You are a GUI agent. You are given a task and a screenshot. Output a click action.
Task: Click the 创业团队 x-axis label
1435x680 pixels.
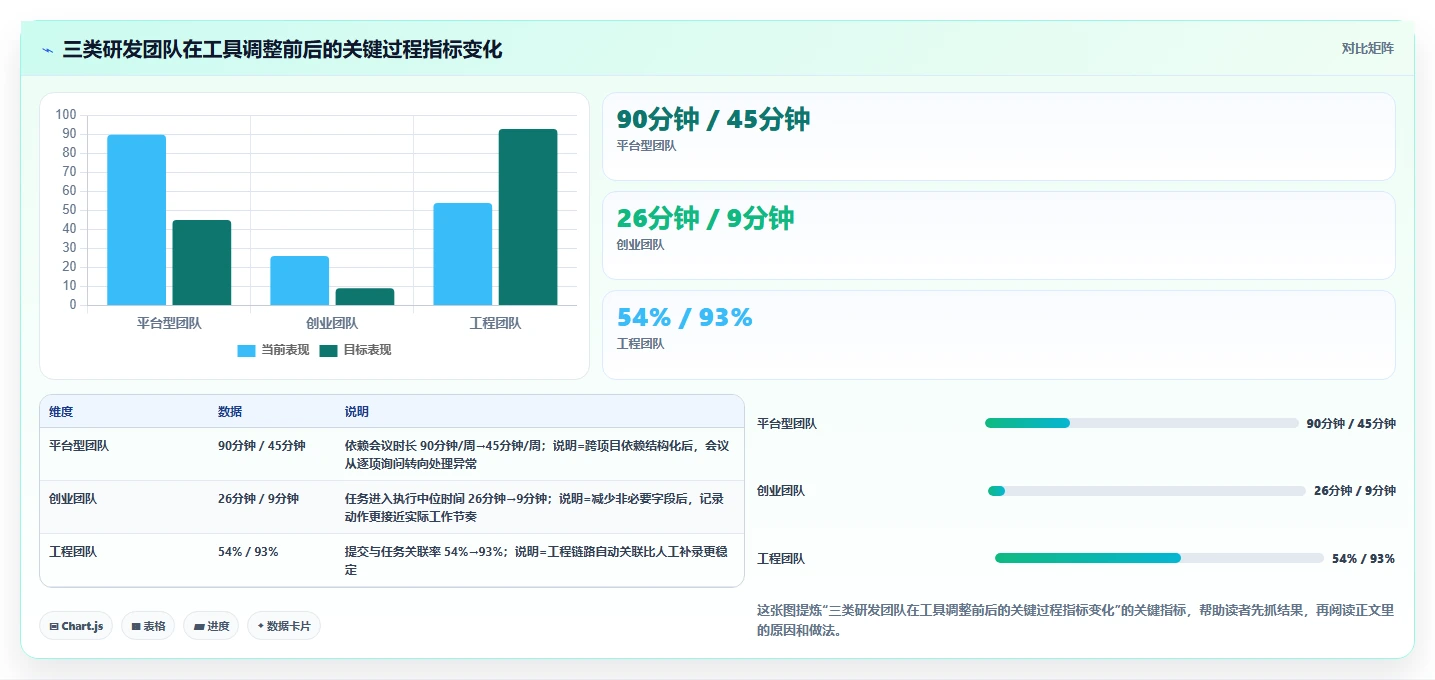pyautogui.click(x=332, y=323)
